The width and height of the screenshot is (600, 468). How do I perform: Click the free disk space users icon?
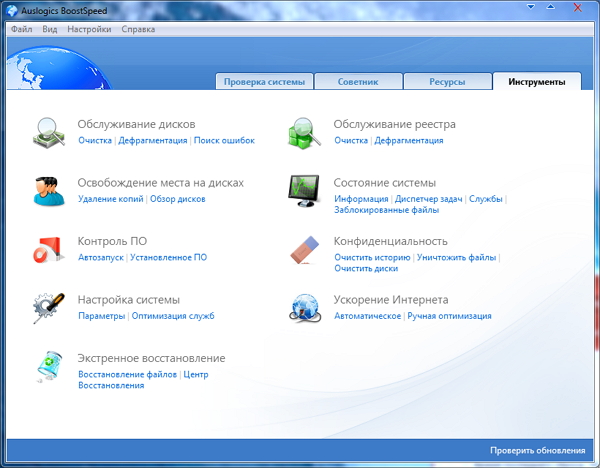[x=49, y=191]
